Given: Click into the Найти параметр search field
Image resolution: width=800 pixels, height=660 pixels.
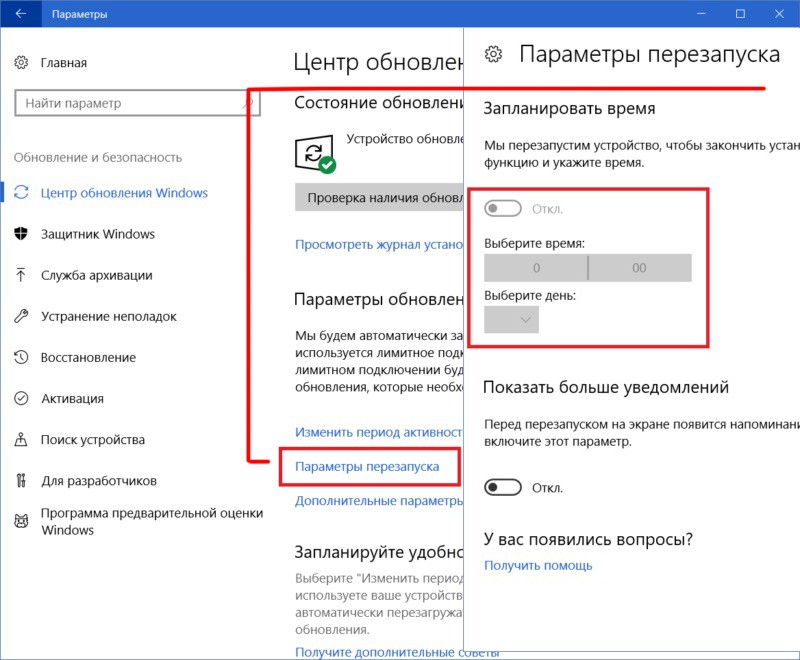Looking at the screenshot, I should click(138, 103).
